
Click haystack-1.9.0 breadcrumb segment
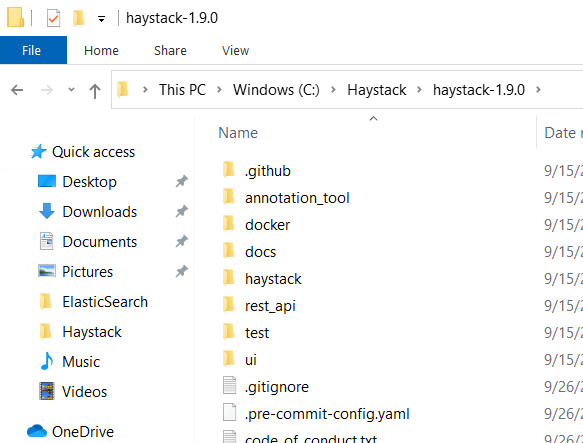click(x=479, y=90)
